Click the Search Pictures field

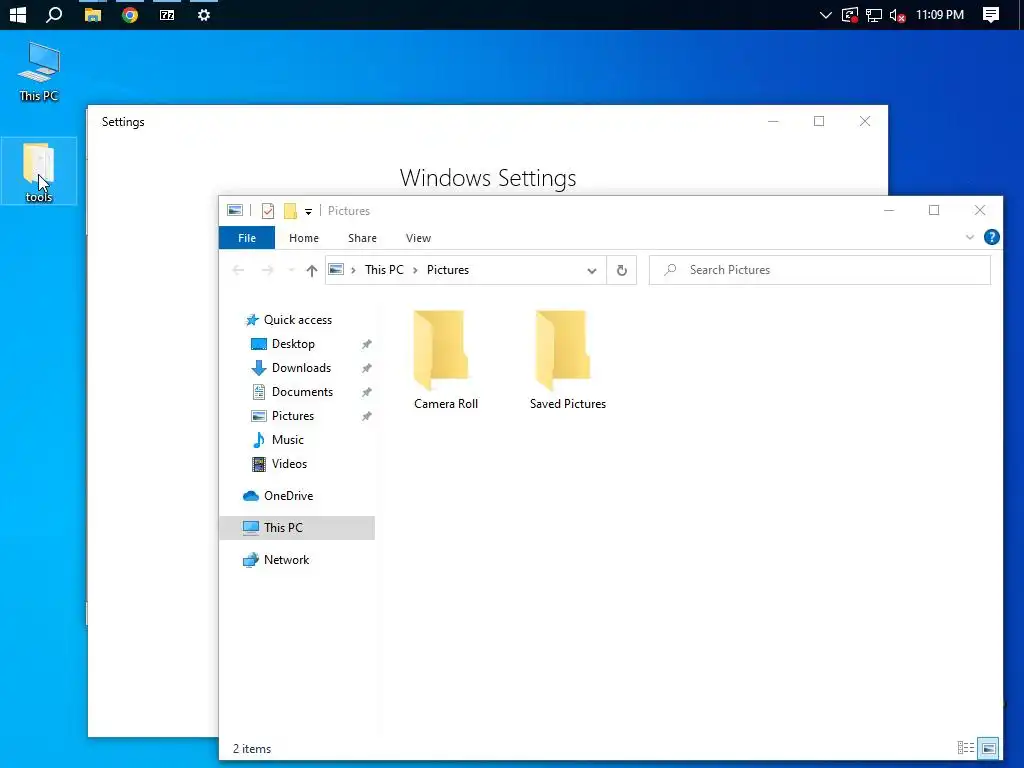click(x=820, y=270)
